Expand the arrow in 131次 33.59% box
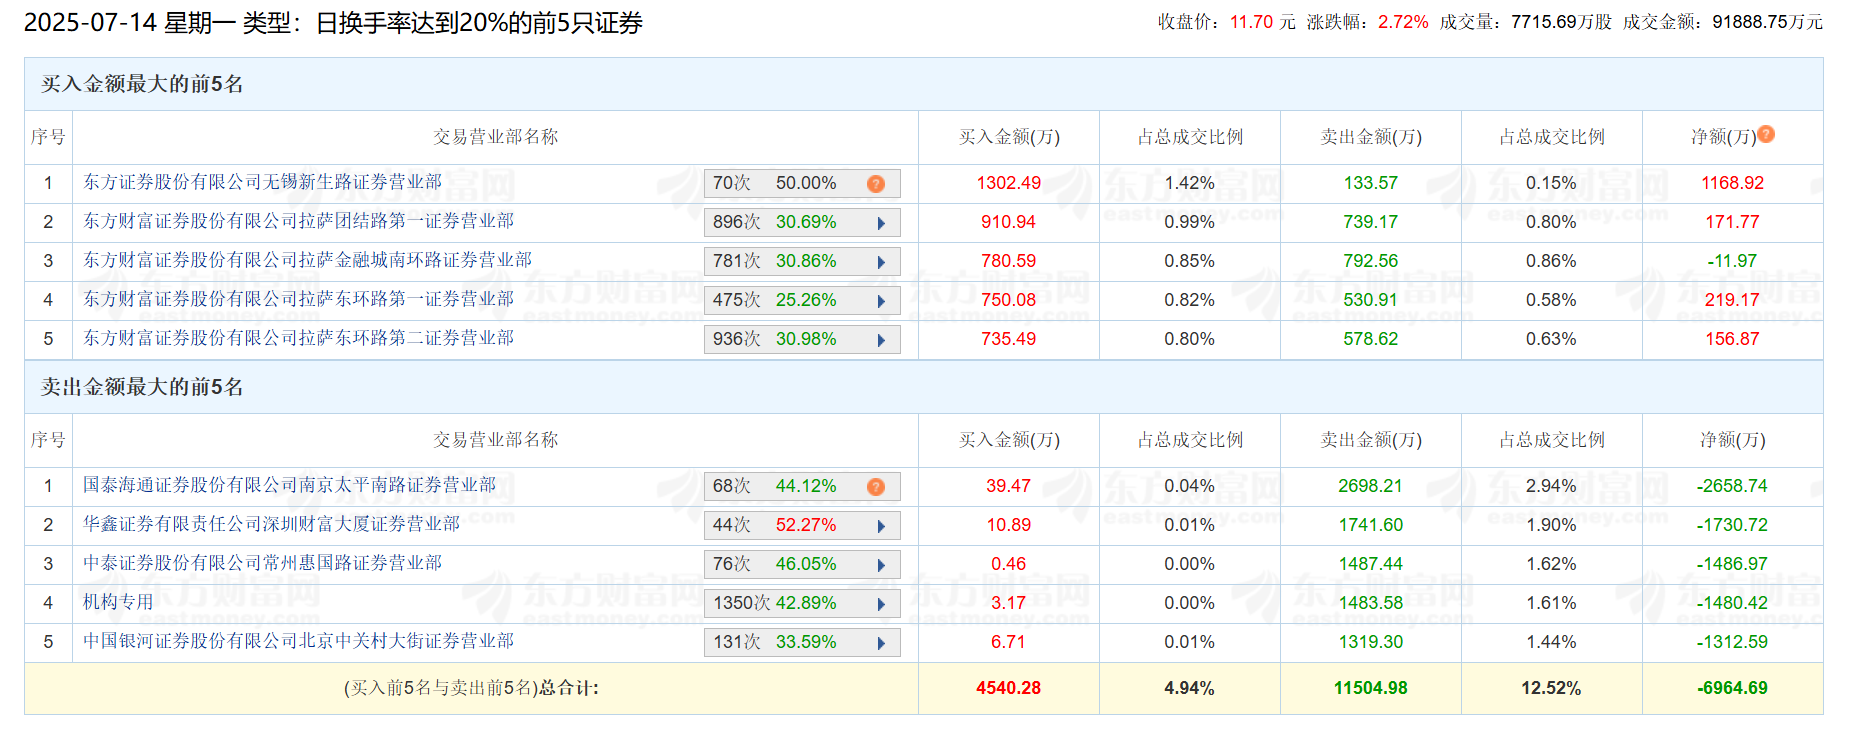The height and width of the screenshot is (735, 1857). [x=881, y=643]
